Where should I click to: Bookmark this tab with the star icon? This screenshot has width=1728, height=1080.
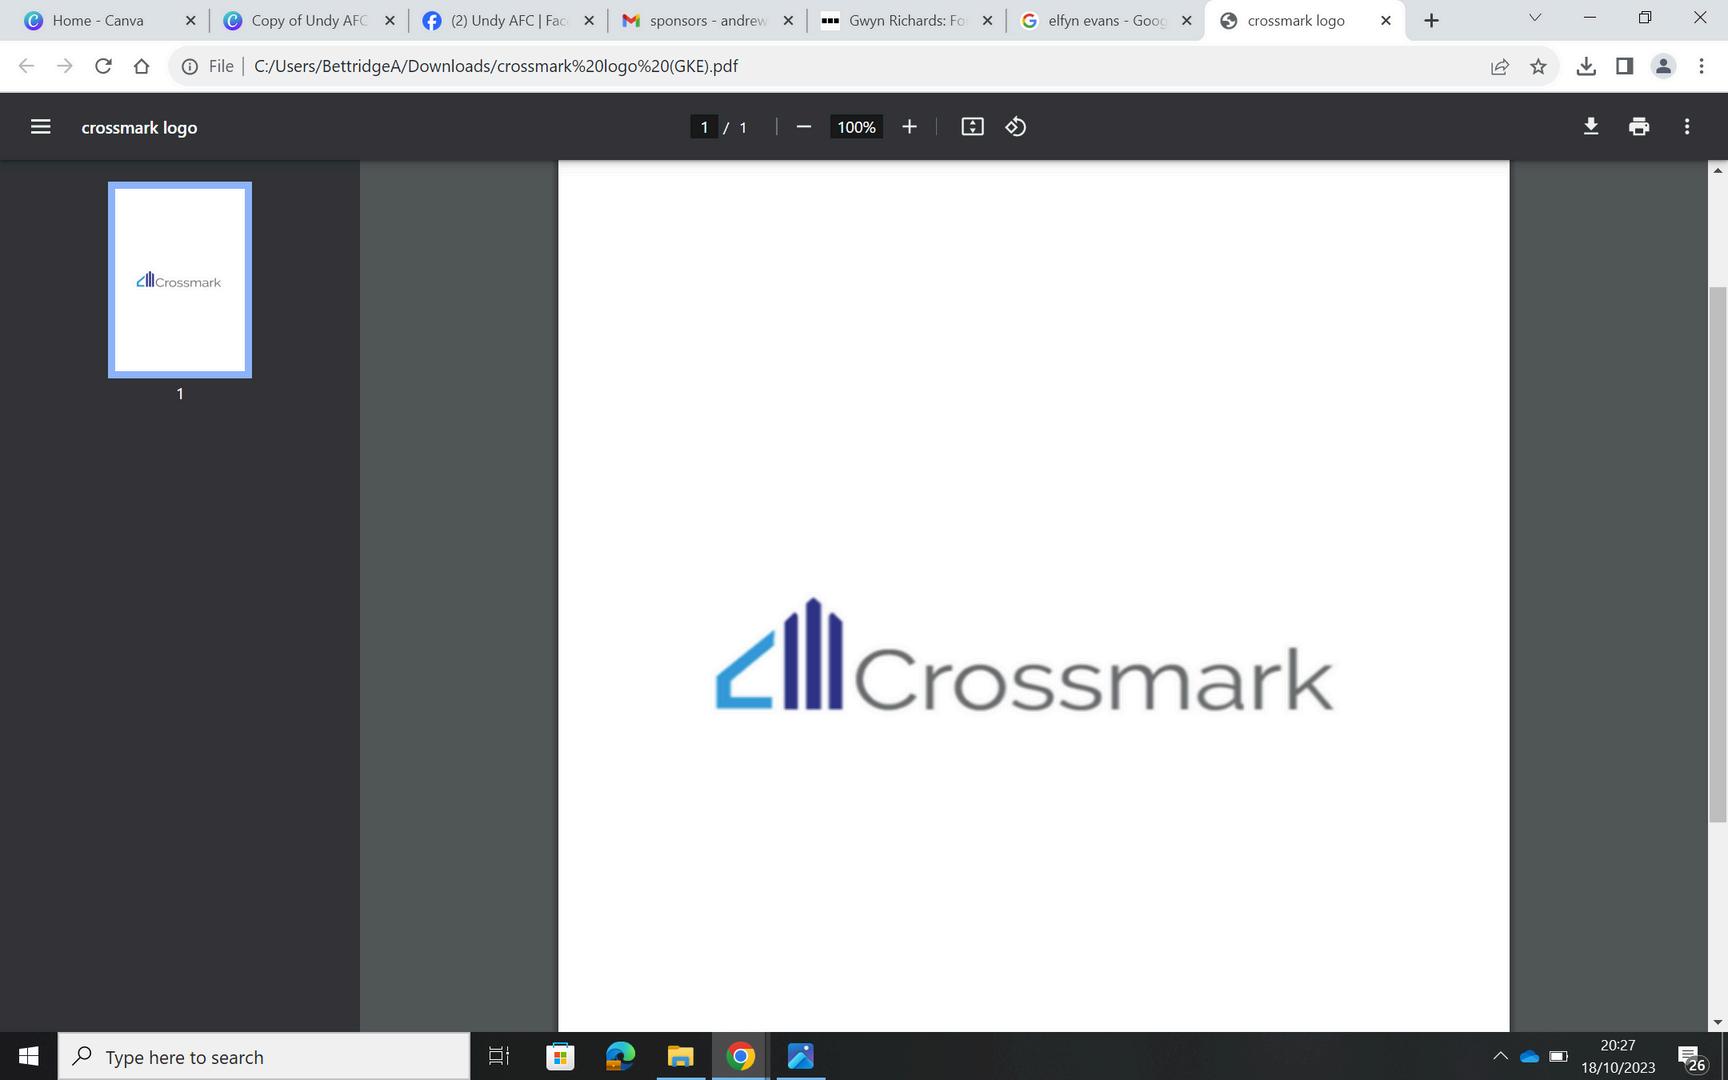[x=1538, y=66]
